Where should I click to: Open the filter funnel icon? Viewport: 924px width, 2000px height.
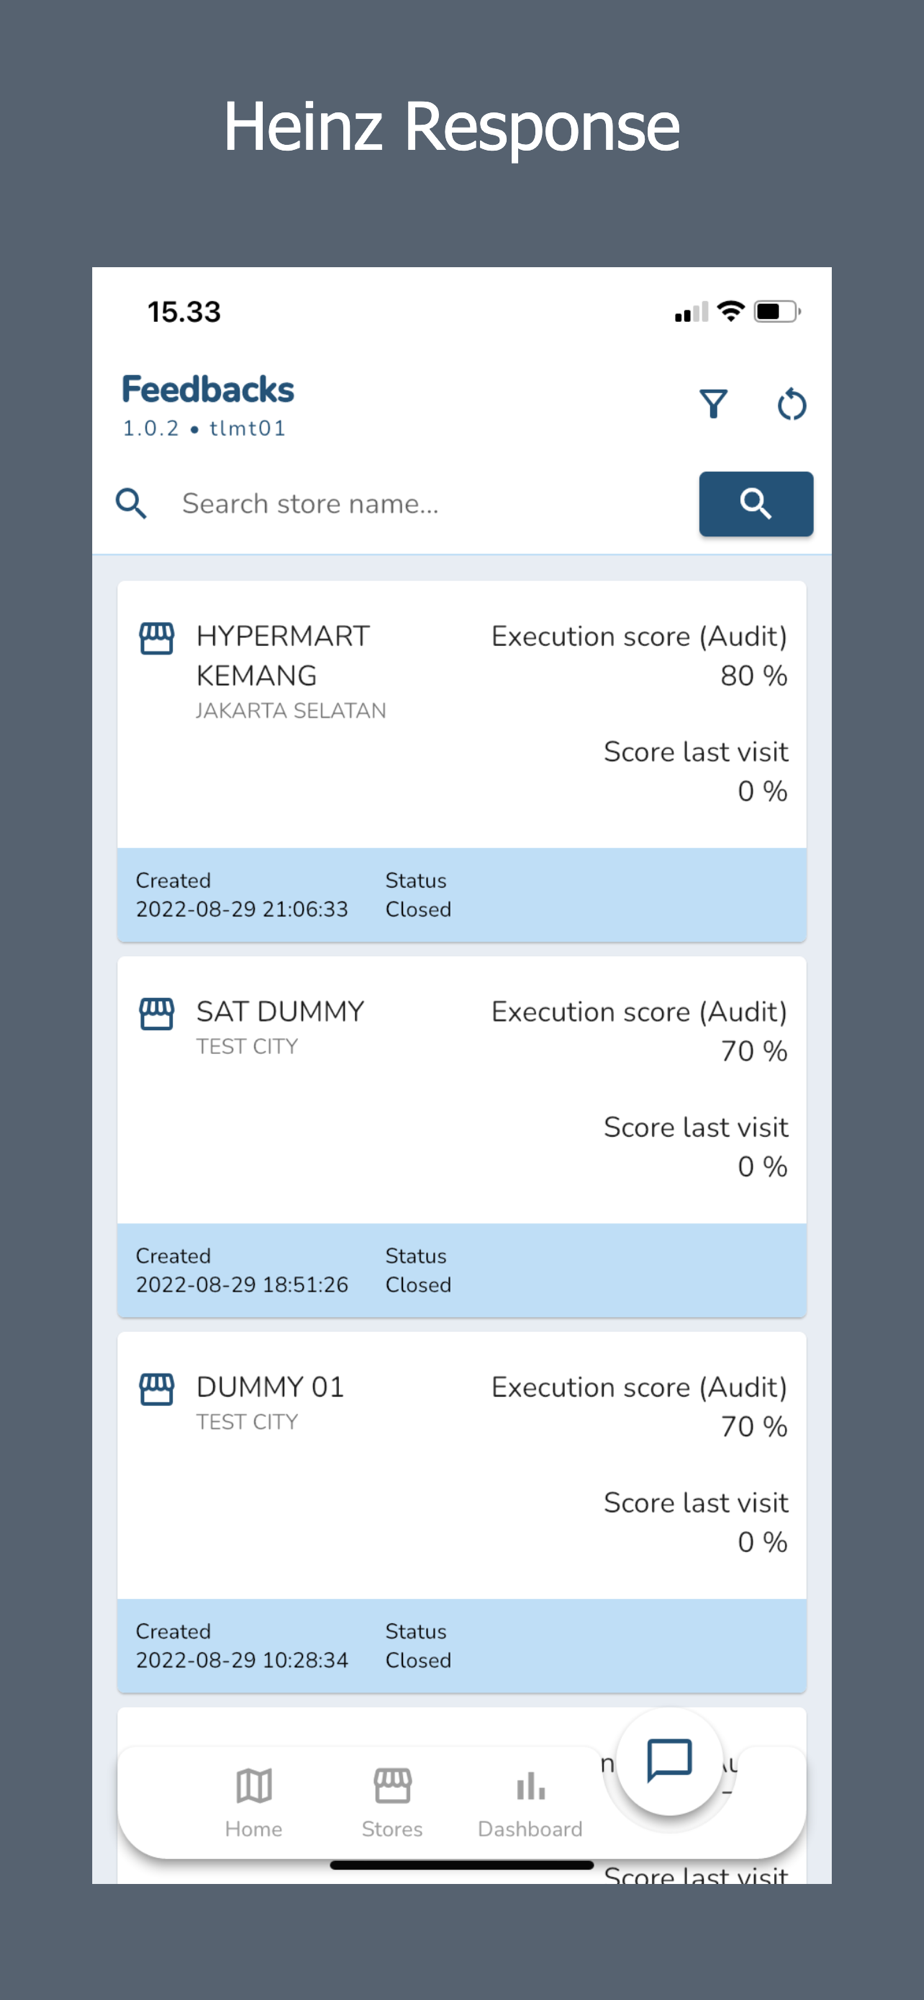[713, 404]
